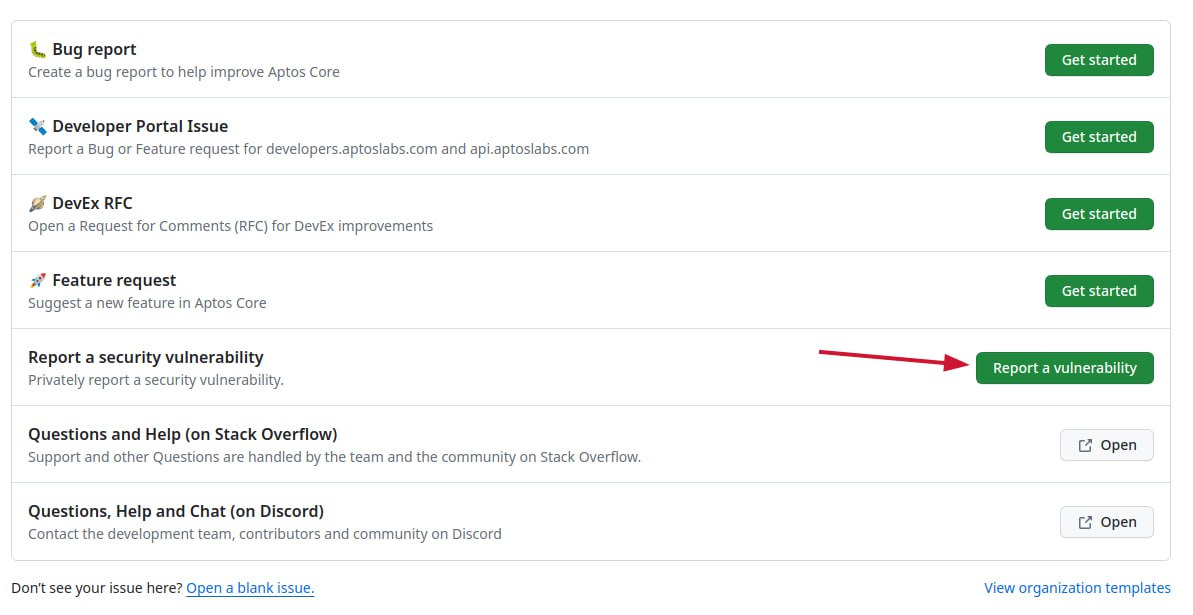This screenshot has width=1193, height=615.
Task: Click external-link icon in Discord Open button
Action: pyautogui.click(x=1085, y=523)
